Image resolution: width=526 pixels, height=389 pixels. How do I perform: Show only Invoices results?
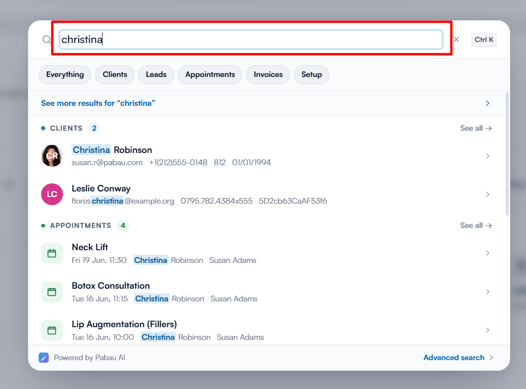coord(268,74)
